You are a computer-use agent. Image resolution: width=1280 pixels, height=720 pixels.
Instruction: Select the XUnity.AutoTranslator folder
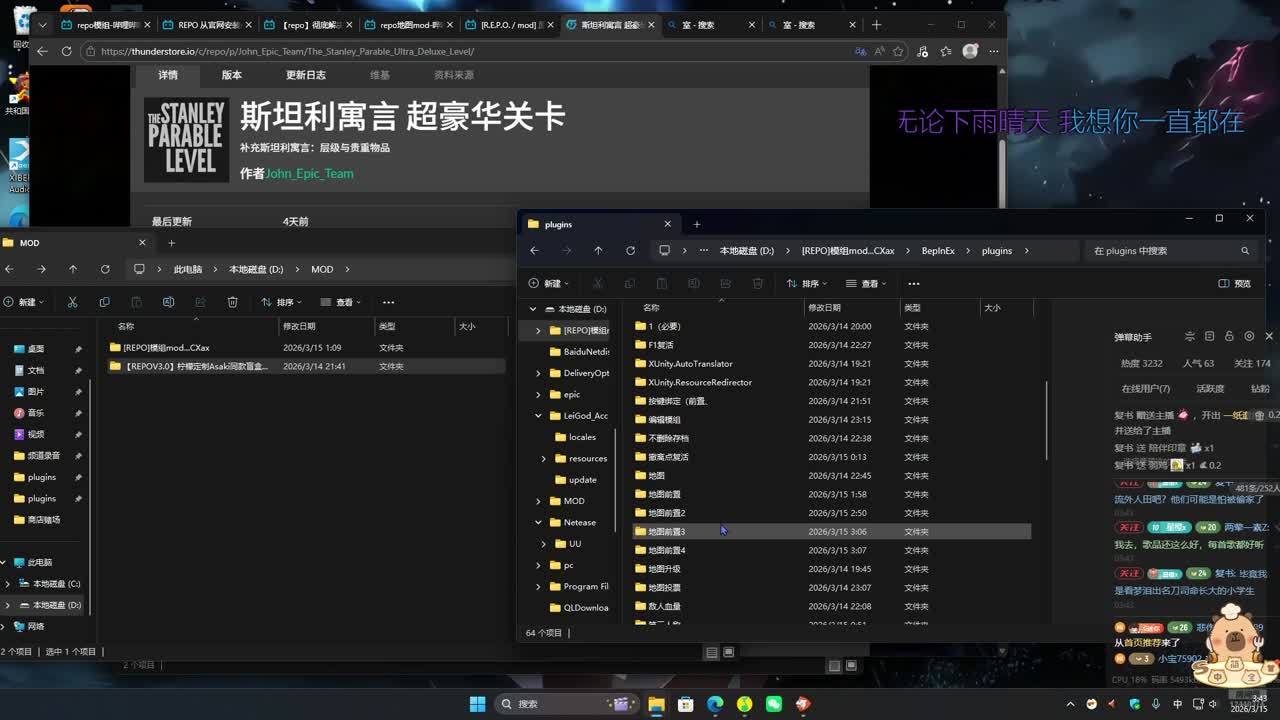690,364
